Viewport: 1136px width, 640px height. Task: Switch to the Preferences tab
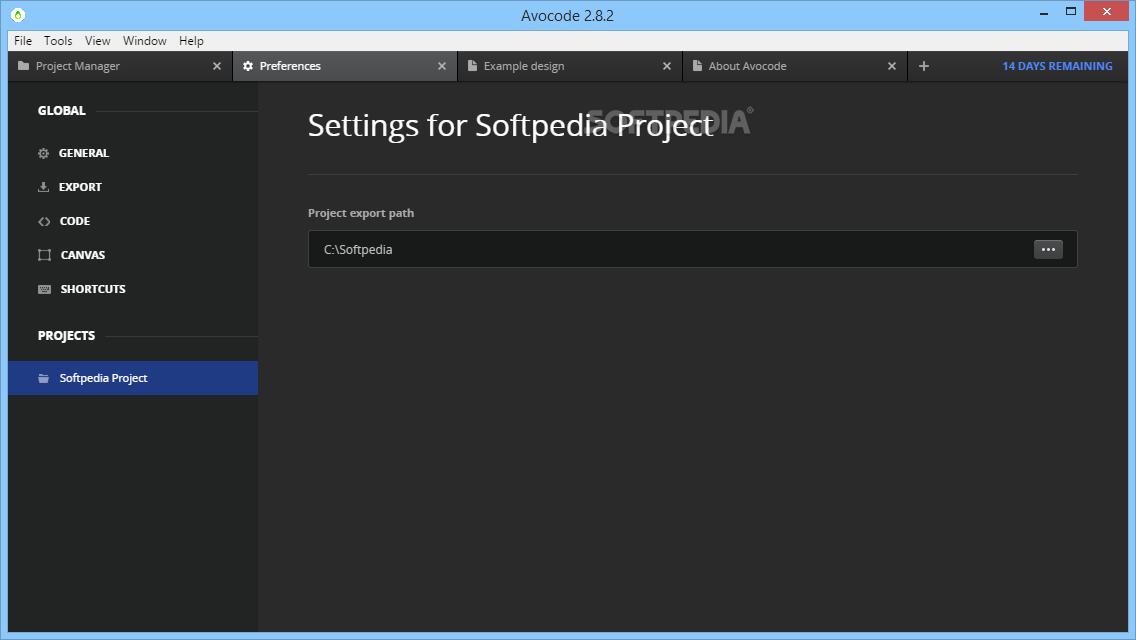(345, 66)
